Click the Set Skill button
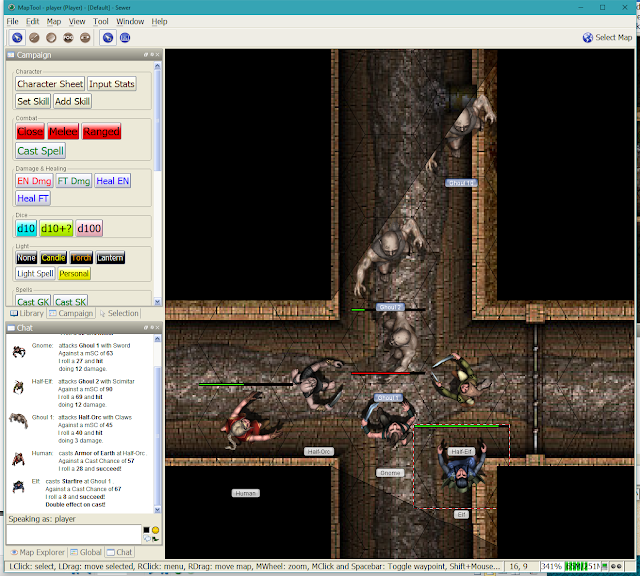The height and width of the screenshot is (576, 640). pos(33,101)
